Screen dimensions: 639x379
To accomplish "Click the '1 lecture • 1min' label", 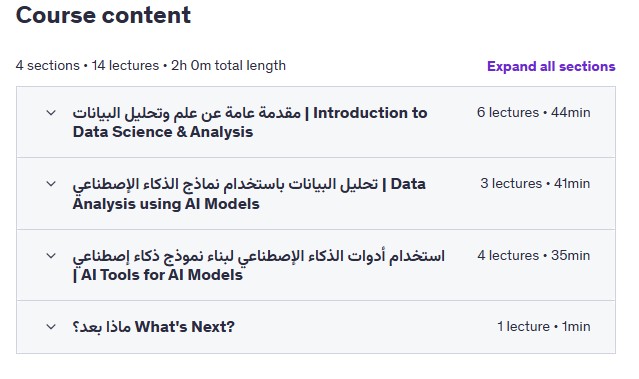I will [x=543, y=326].
